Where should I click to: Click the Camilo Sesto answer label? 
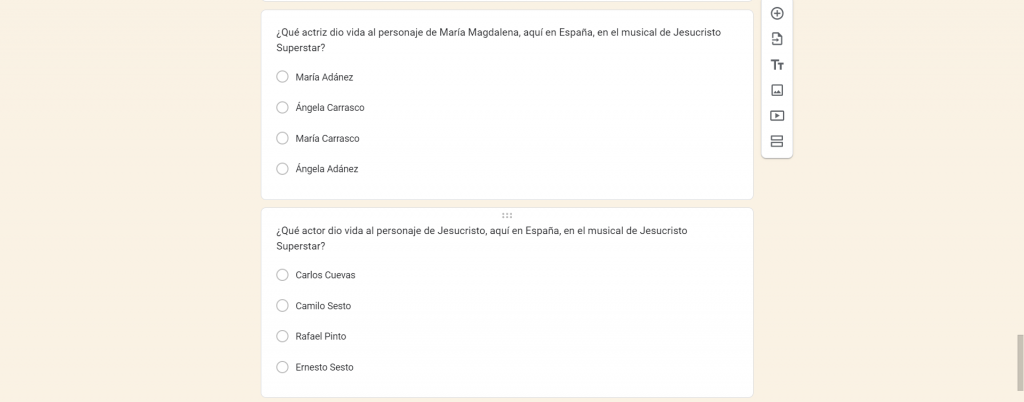pos(323,306)
